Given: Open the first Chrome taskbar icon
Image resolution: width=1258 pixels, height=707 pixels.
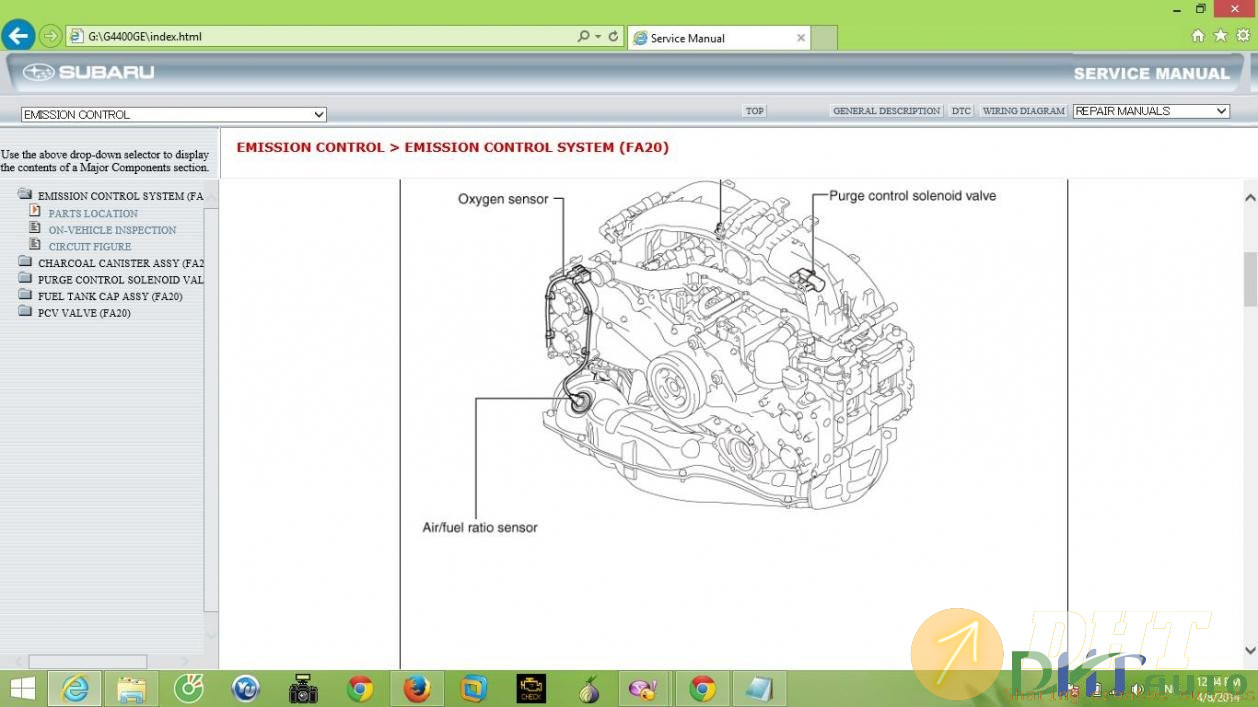Looking at the screenshot, I should click(x=360, y=689).
